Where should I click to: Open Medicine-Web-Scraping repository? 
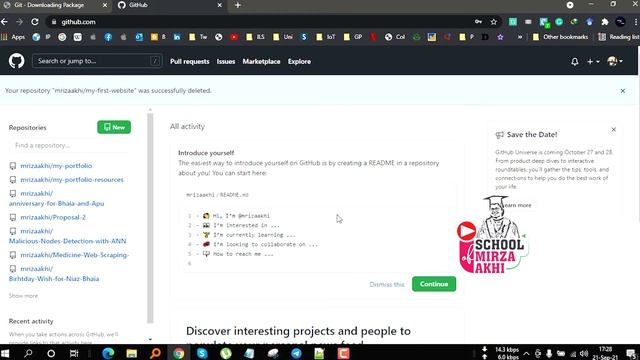[75, 255]
